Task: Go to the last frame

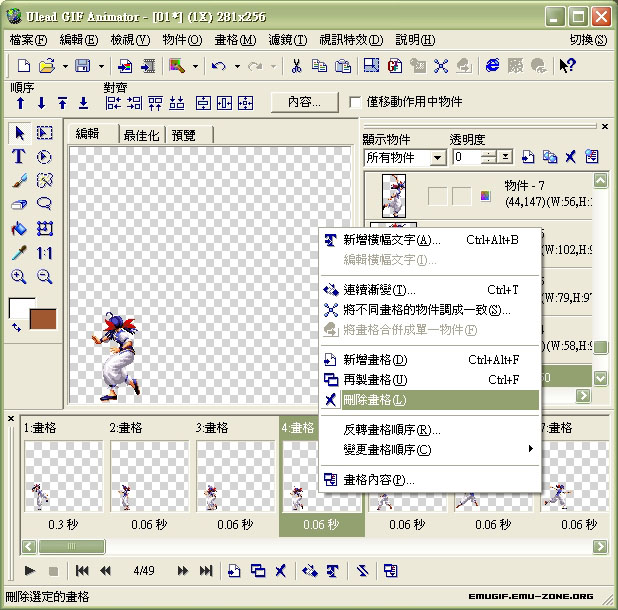Action: pos(206,570)
